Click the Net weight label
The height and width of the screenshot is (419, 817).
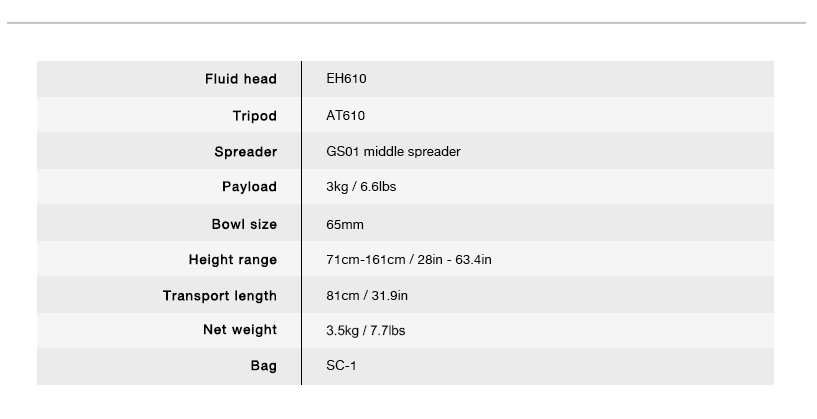point(240,330)
